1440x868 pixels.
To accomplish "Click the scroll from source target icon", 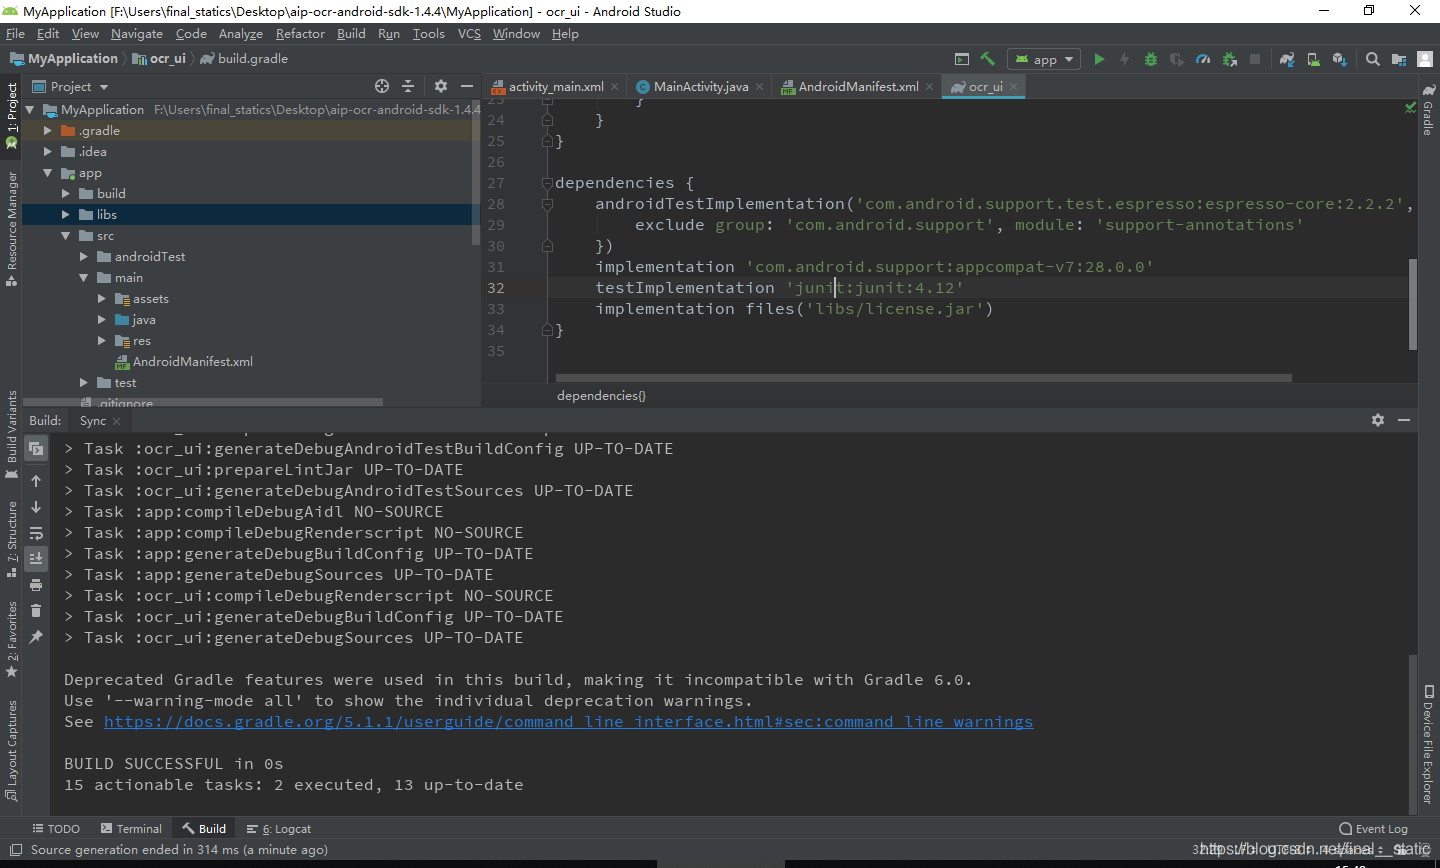I will coord(382,86).
